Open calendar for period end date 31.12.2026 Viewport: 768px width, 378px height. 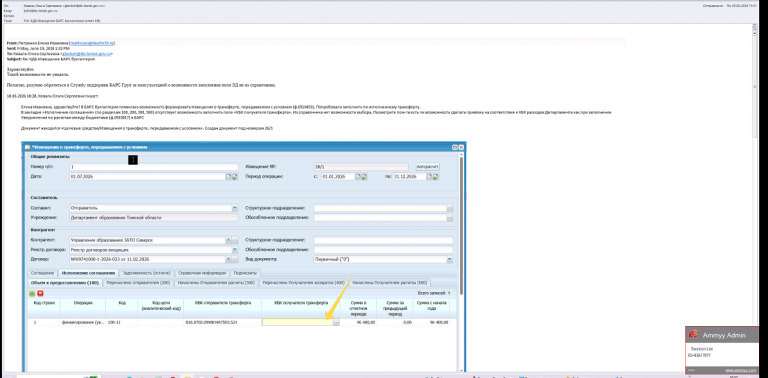[430, 176]
